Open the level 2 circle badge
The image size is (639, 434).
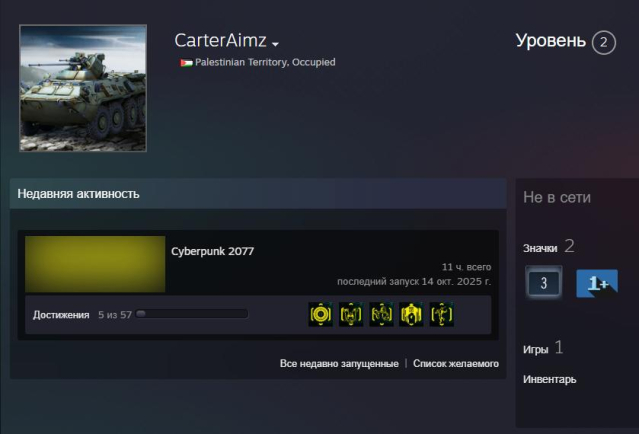(x=604, y=42)
